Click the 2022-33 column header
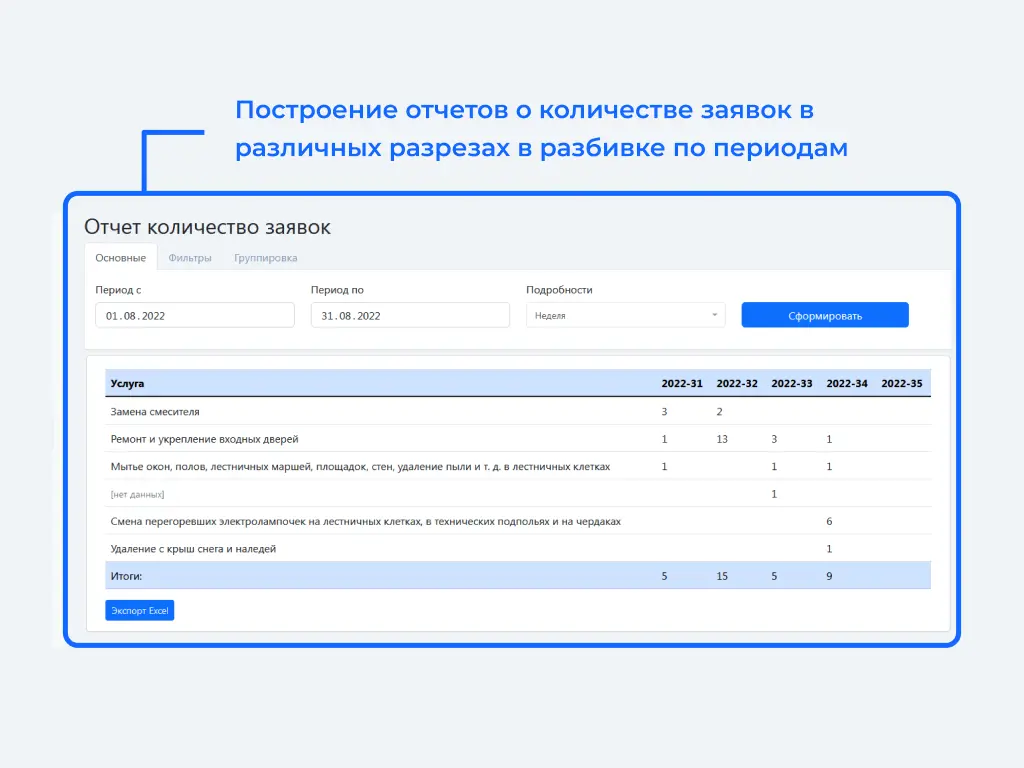The height and width of the screenshot is (768, 1024). (x=792, y=384)
